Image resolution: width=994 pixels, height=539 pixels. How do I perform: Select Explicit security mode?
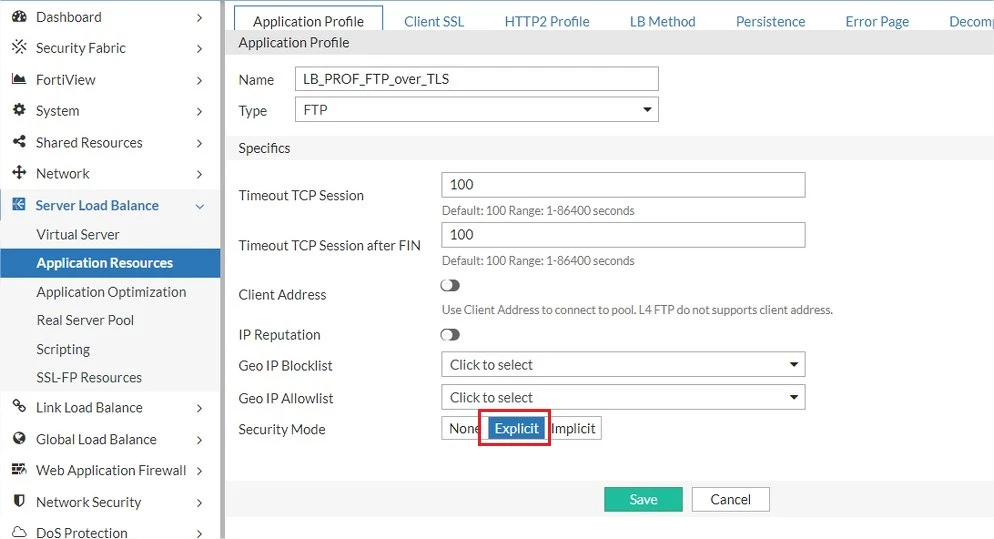tap(516, 429)
